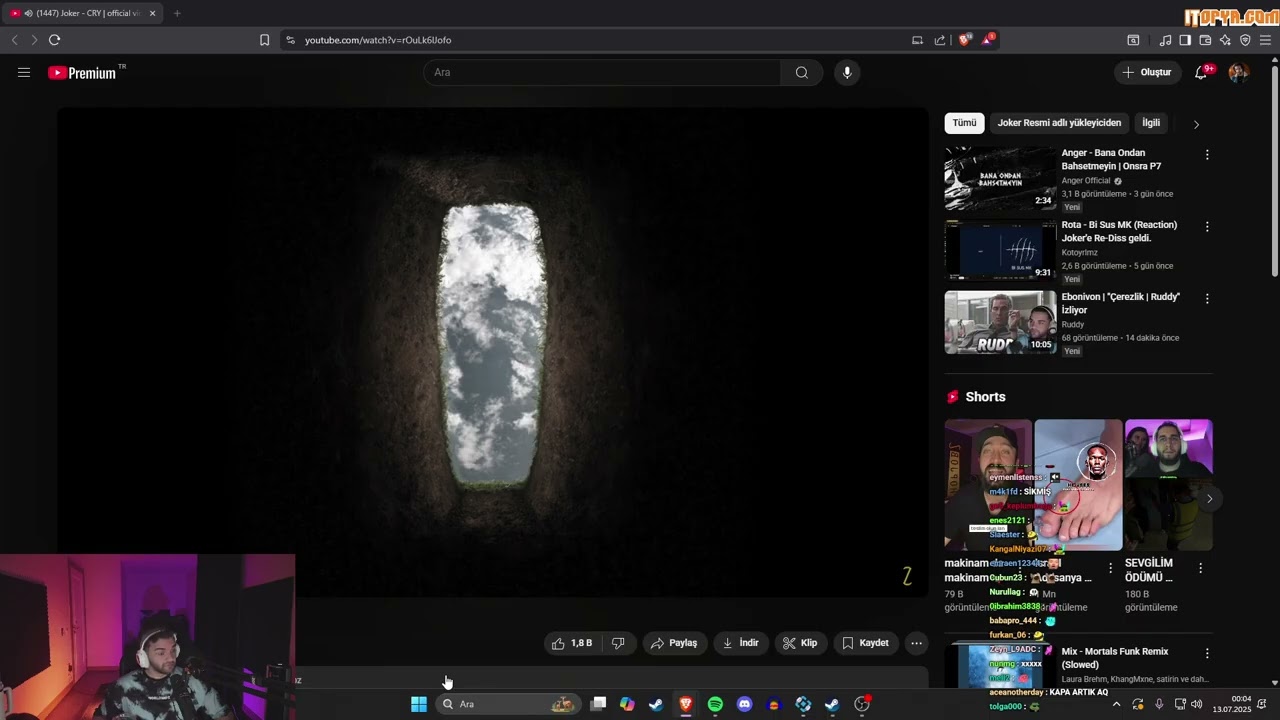Open Brave Wallet icon

[x=1205, y=40]
